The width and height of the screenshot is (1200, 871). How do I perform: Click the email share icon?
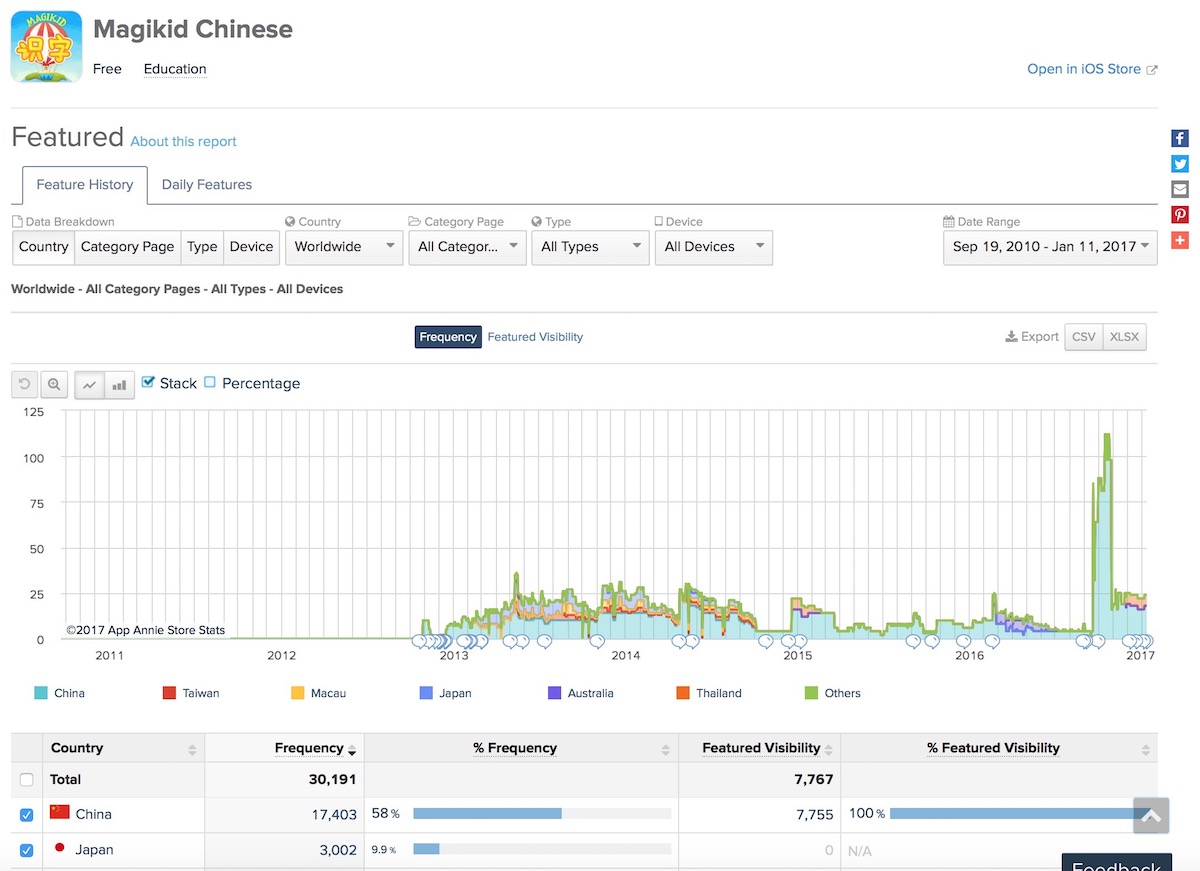tap(1180, 189)
